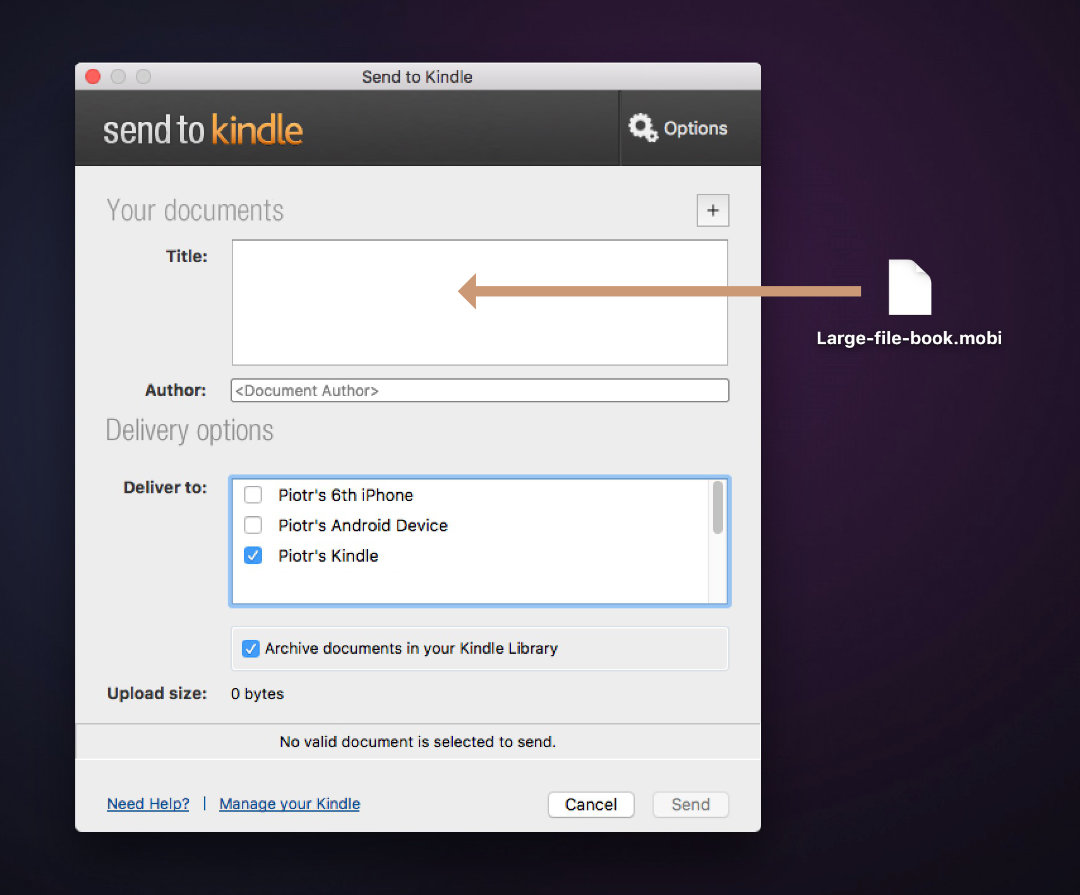
Task: Click the 'Piotr's Android Device' label text
Action: [362, 524]
